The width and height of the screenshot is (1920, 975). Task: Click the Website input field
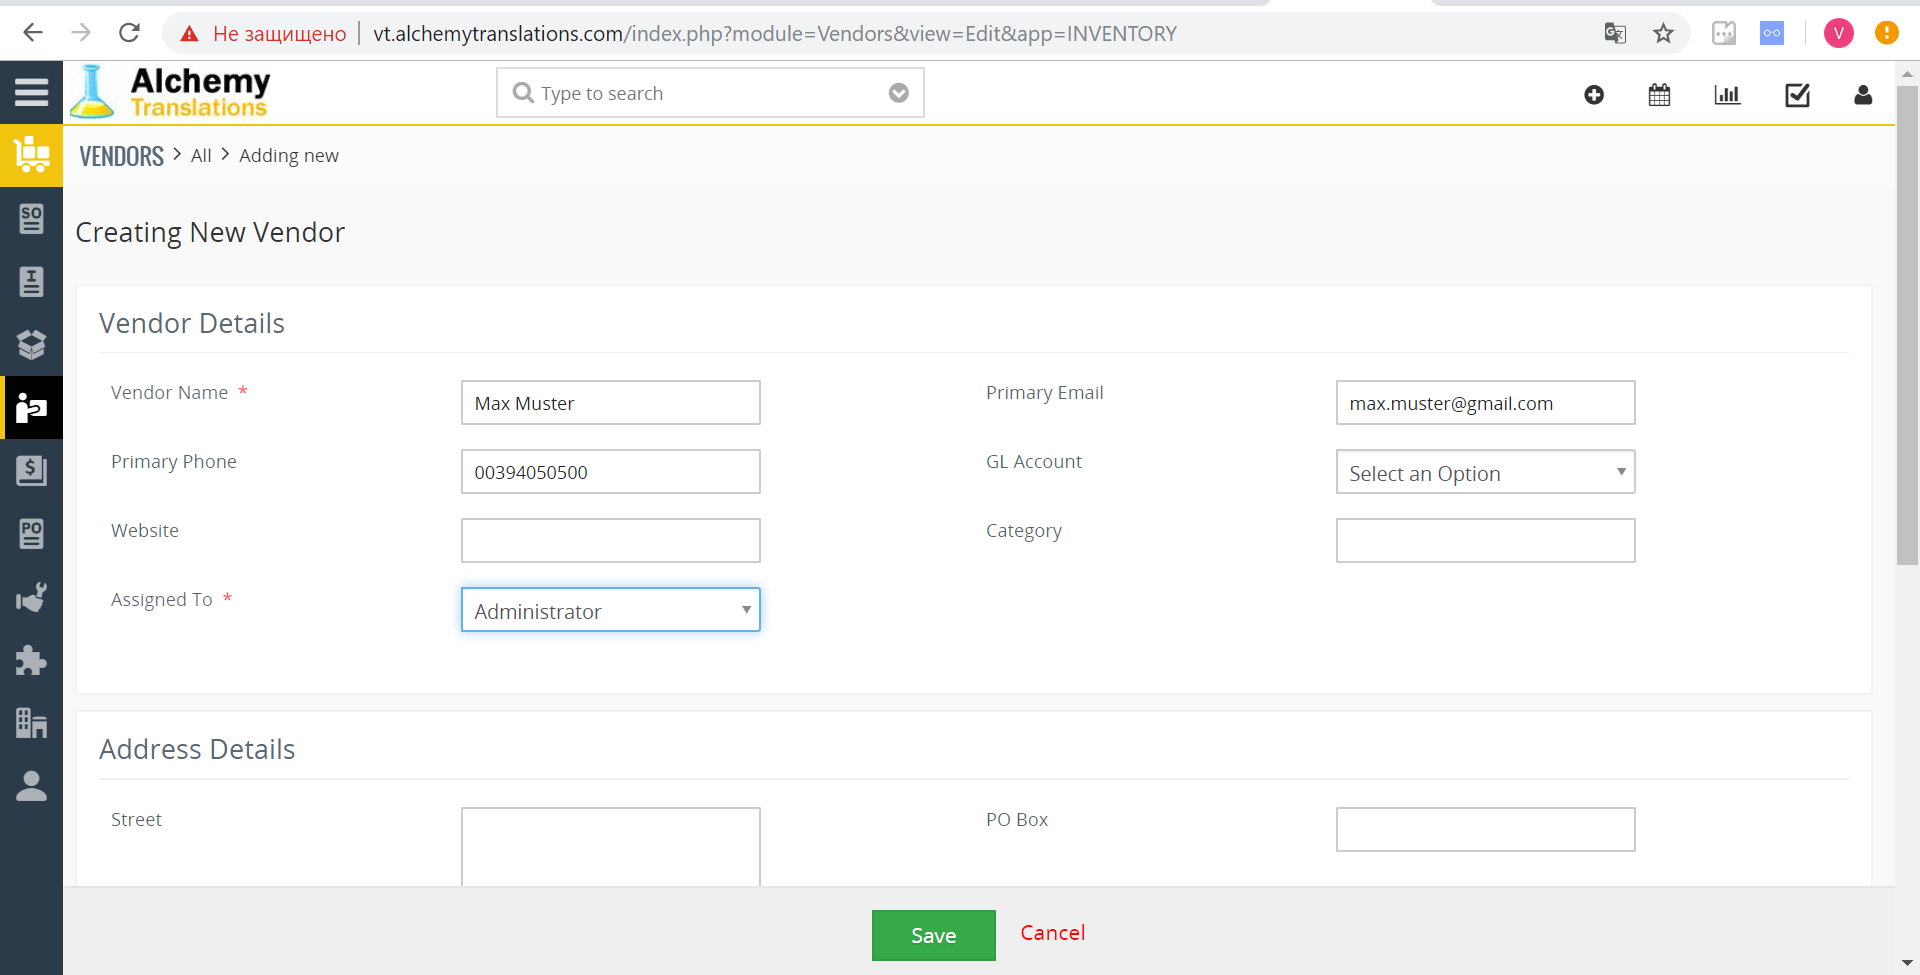click(610, 541)
